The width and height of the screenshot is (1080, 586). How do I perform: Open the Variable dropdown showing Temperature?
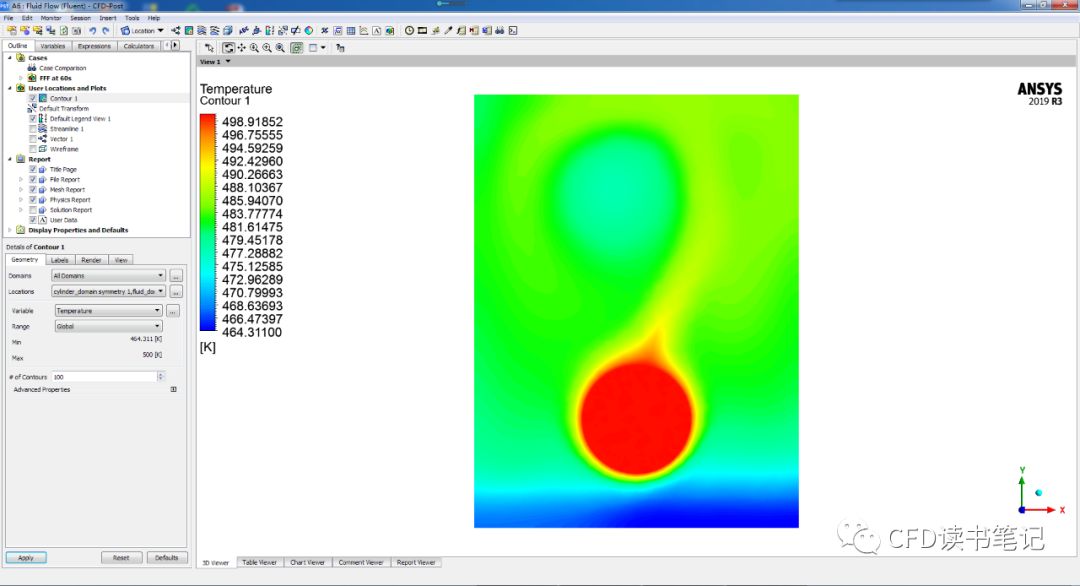point(108,311)
